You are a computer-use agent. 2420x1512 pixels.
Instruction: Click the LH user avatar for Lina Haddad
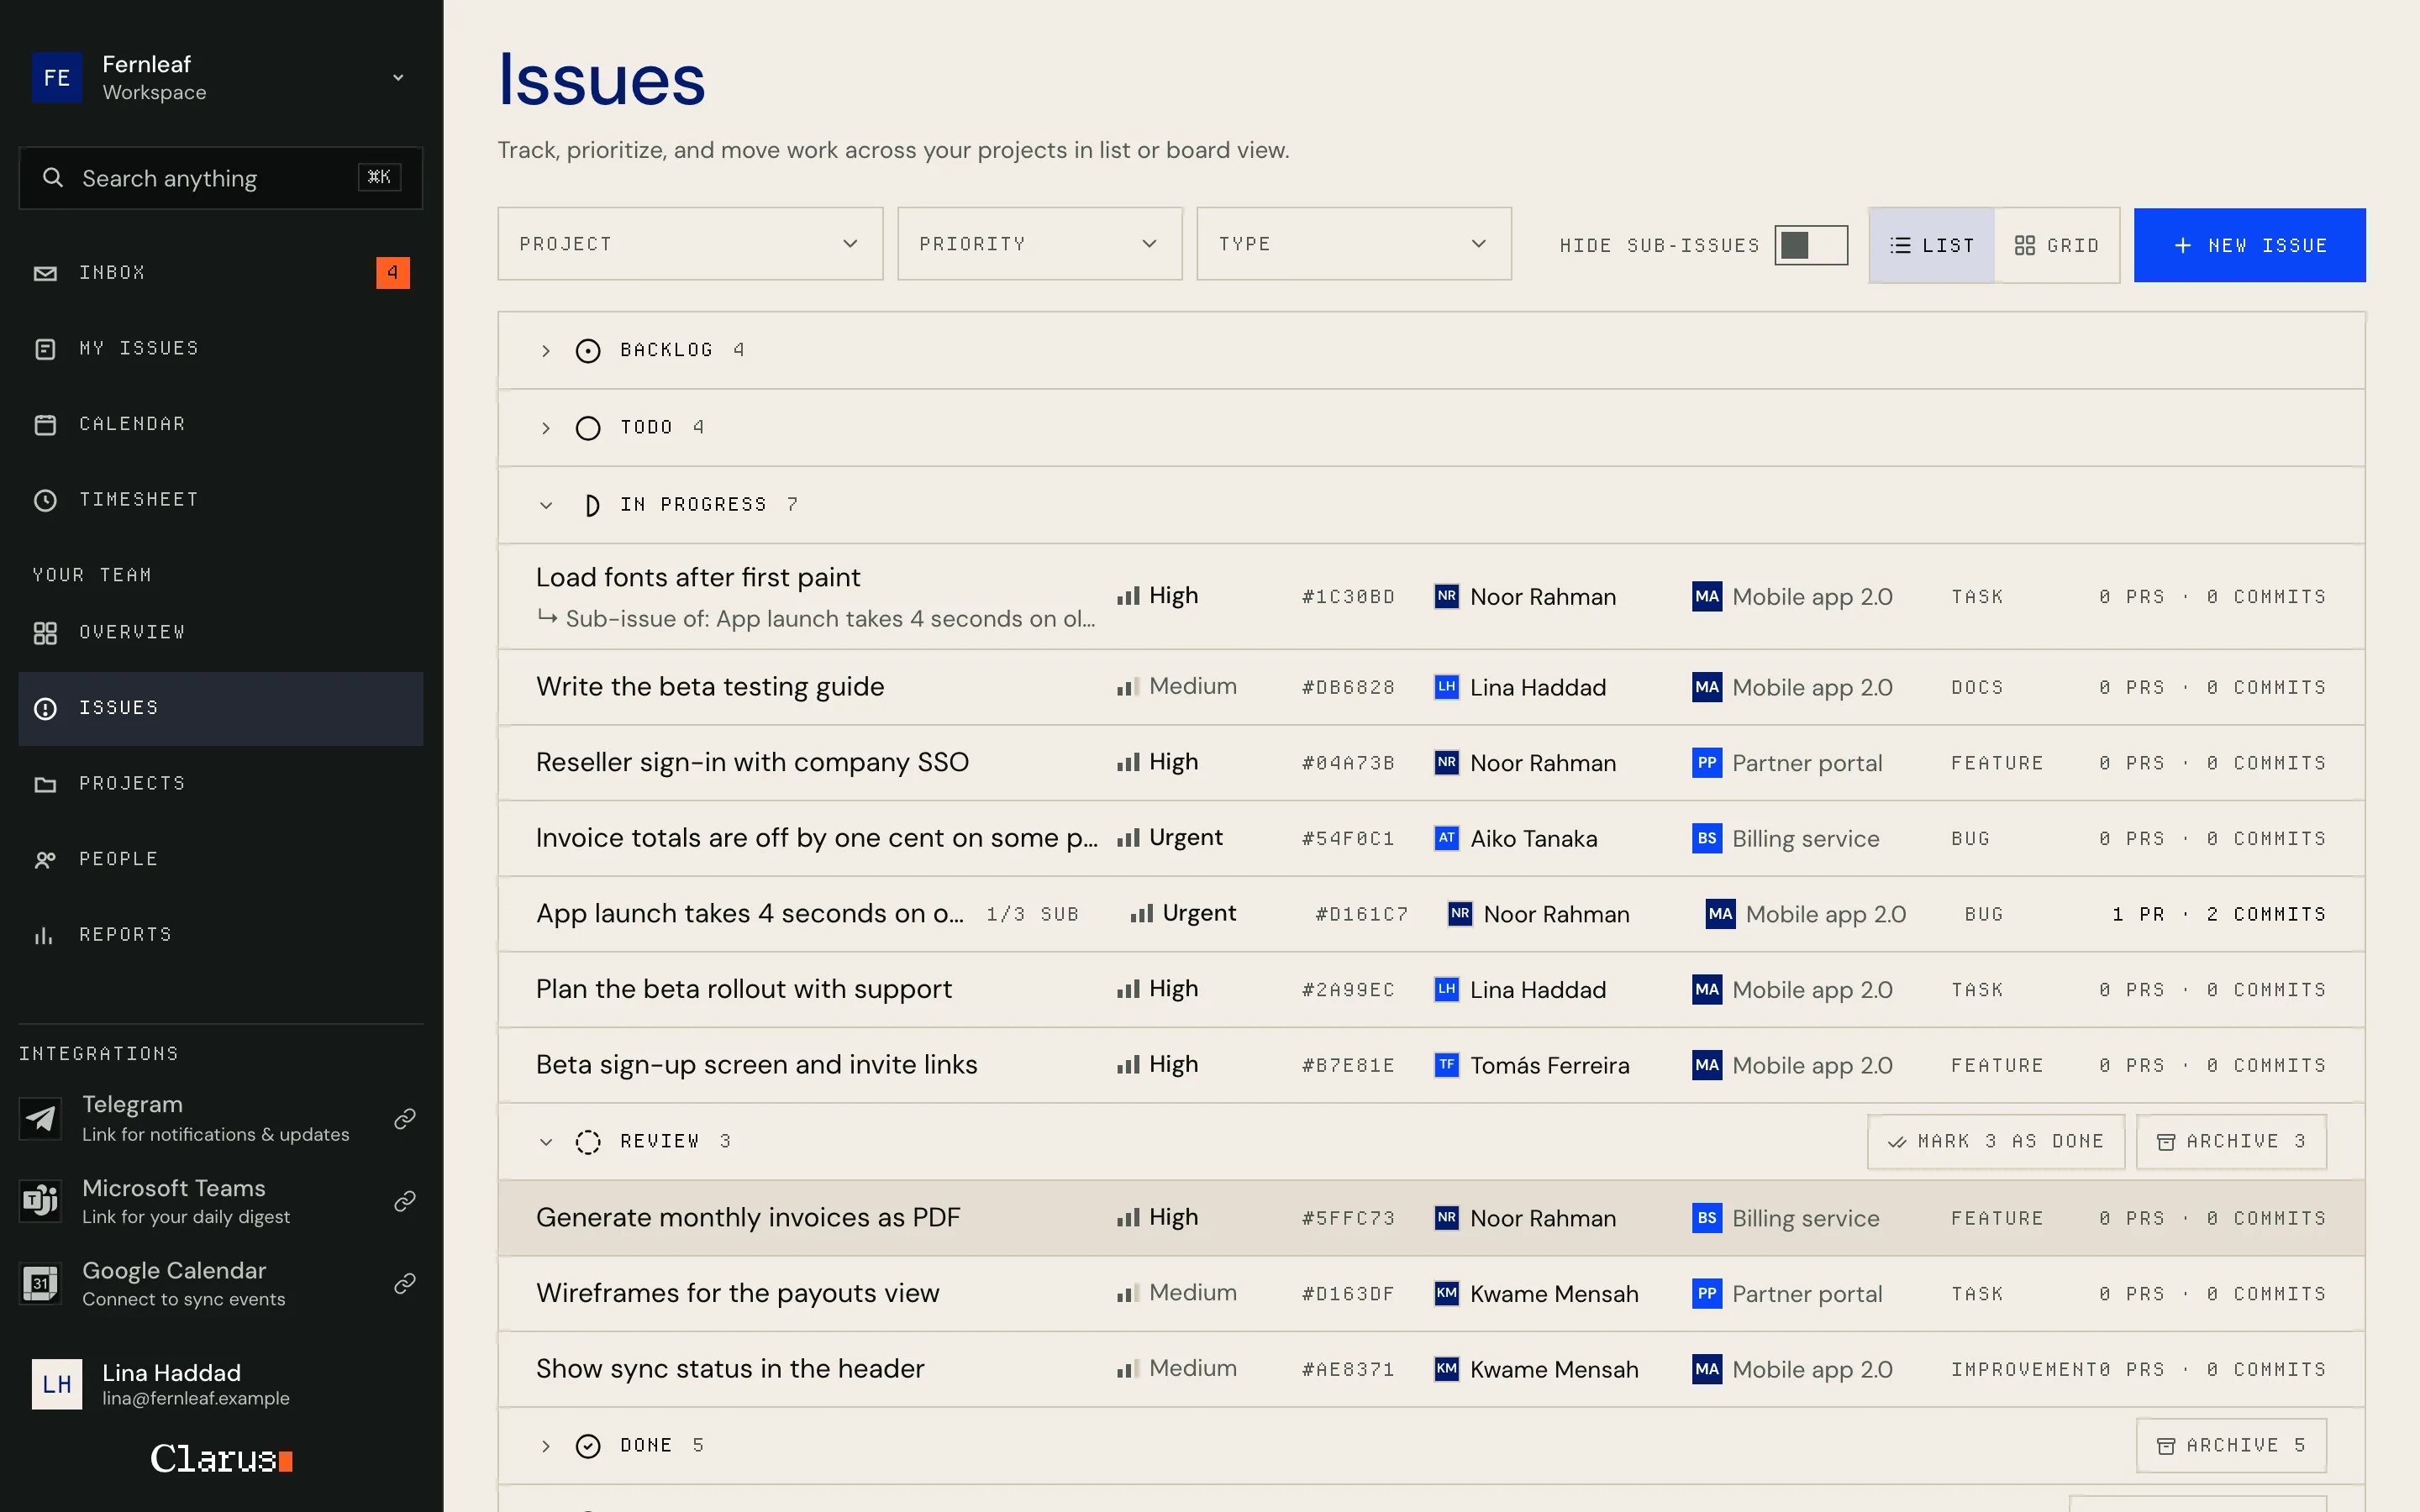57,1384
